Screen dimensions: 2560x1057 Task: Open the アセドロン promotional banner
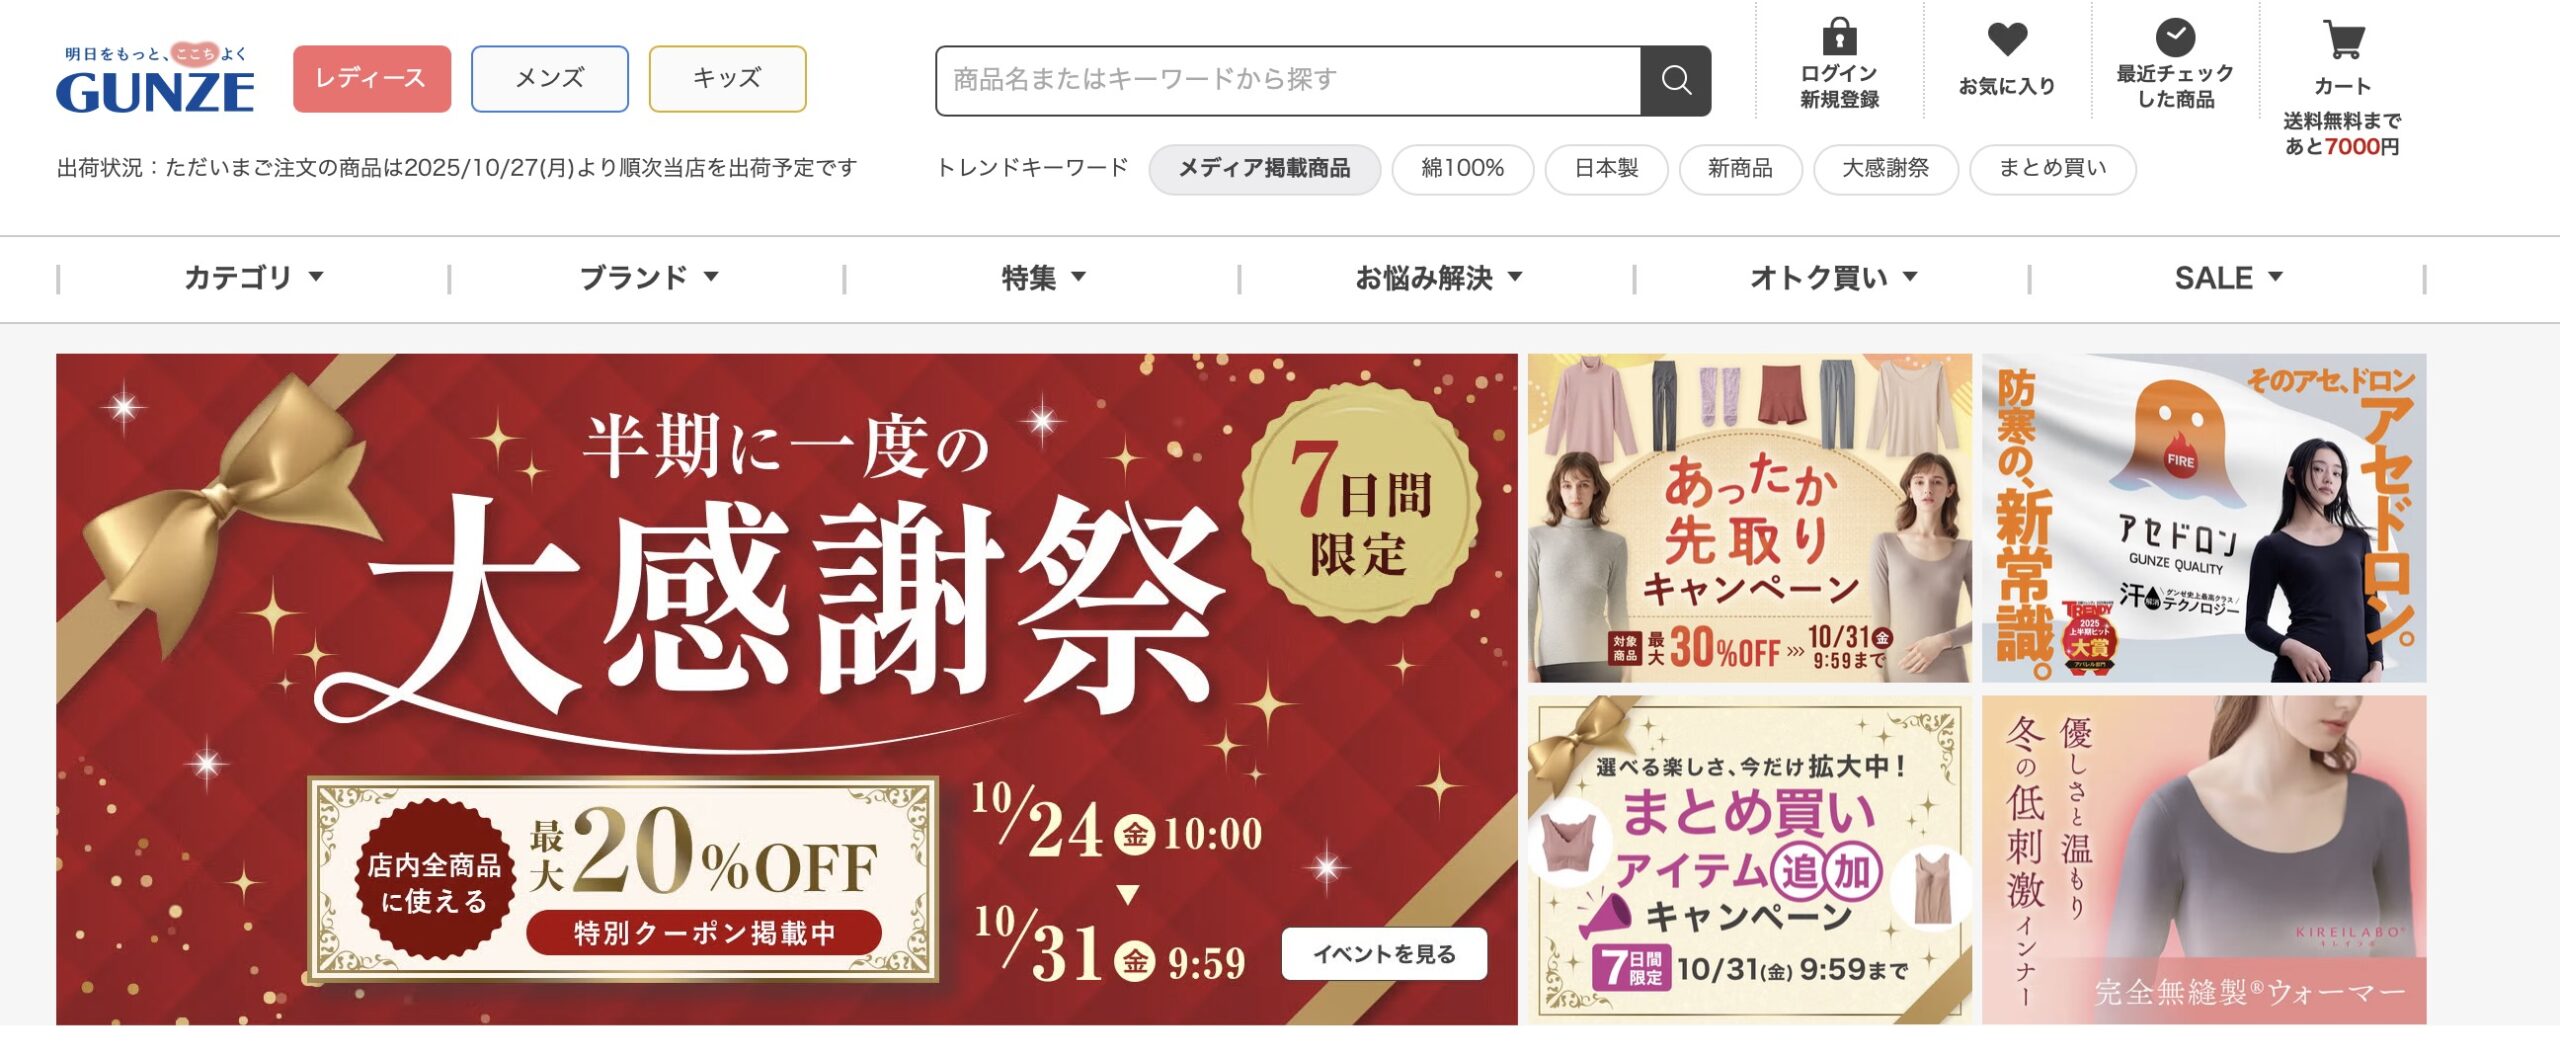coord(2204,518)
